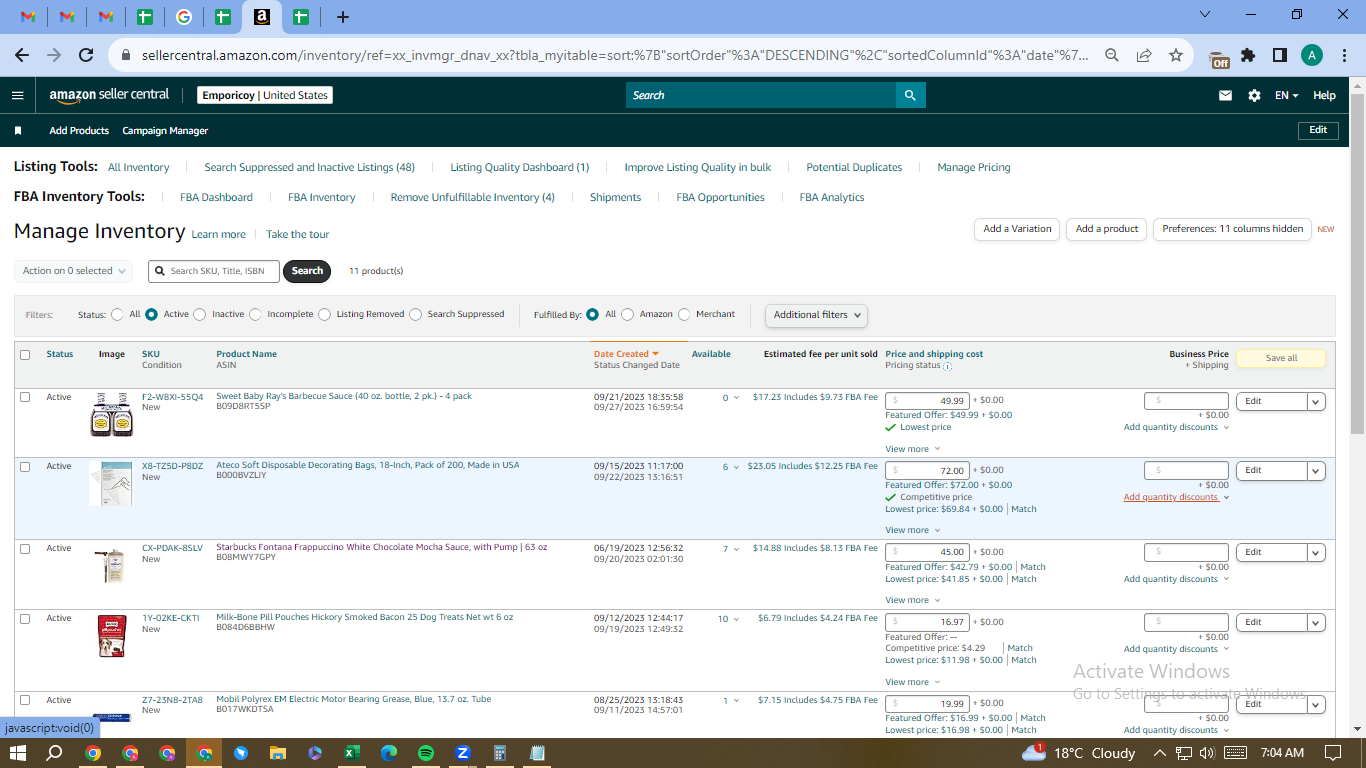This screenshot has width=1366, height=768.
Task: Click the bookmark icon beside Add Products
Action: click(x=18, y=130)
